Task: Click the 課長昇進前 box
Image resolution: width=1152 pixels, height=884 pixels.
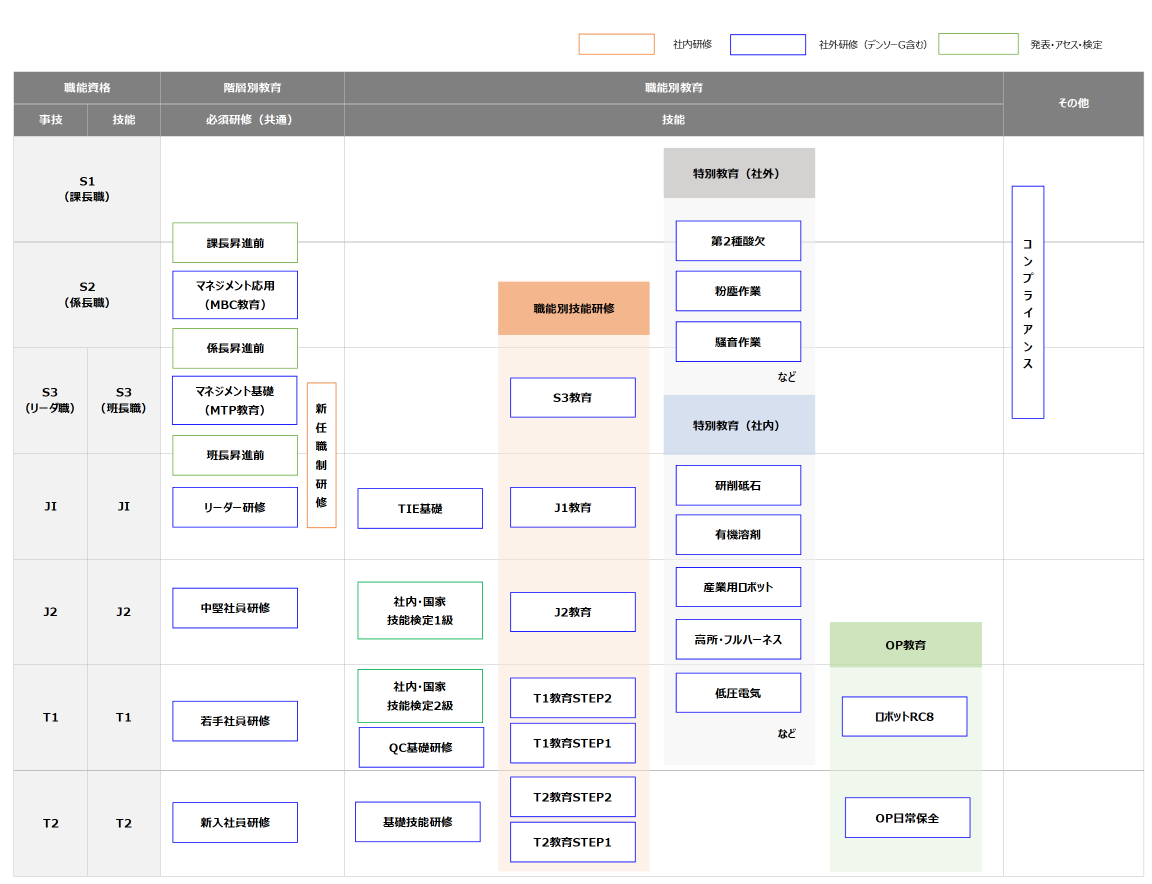Action: point(235,243)
